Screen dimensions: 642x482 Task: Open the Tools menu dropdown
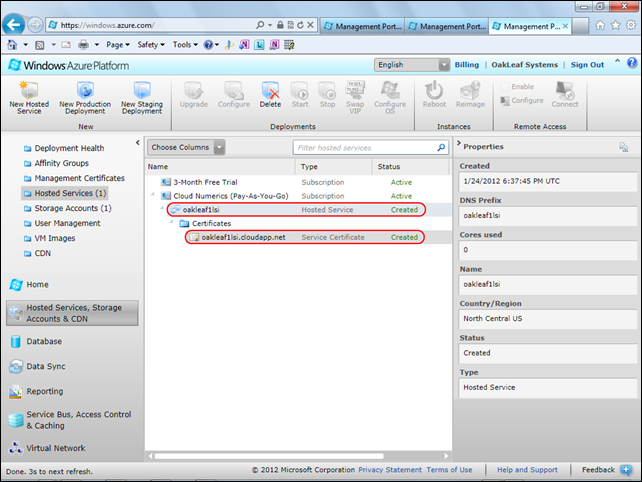pyautogui.click(x=185, y=45)
